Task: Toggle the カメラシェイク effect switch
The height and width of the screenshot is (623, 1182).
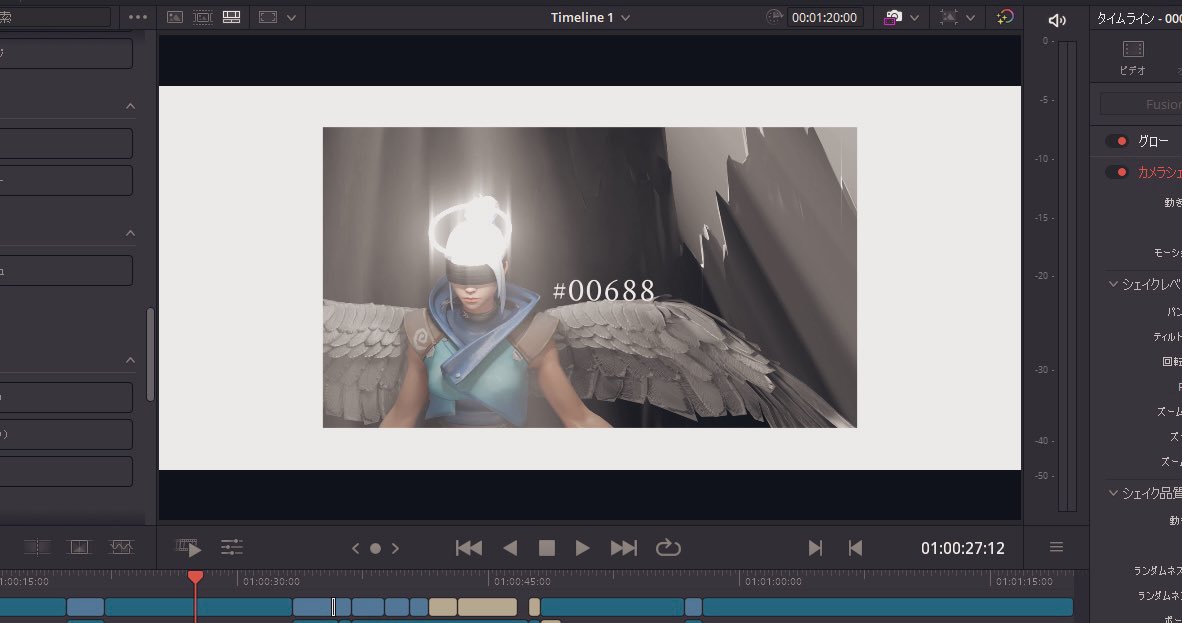Action: [1116, 172]
